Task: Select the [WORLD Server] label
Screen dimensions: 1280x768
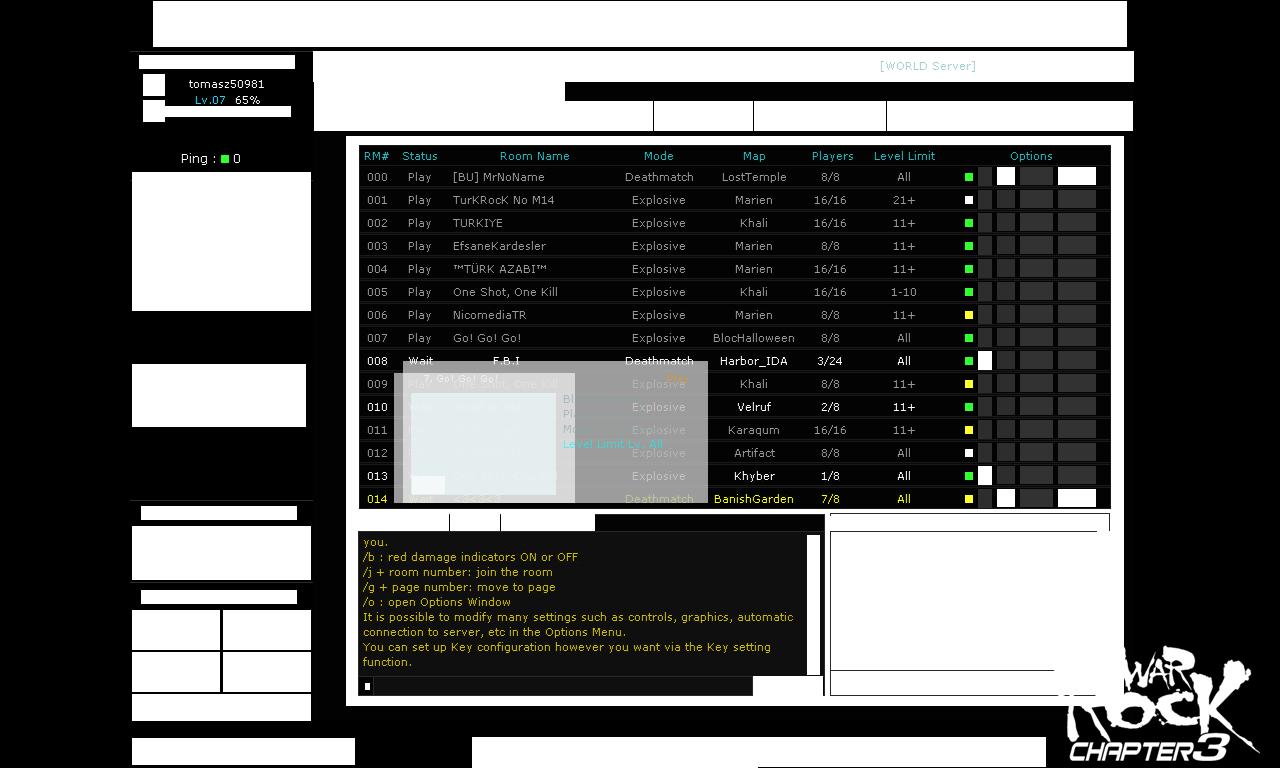Action: point(928,66)
